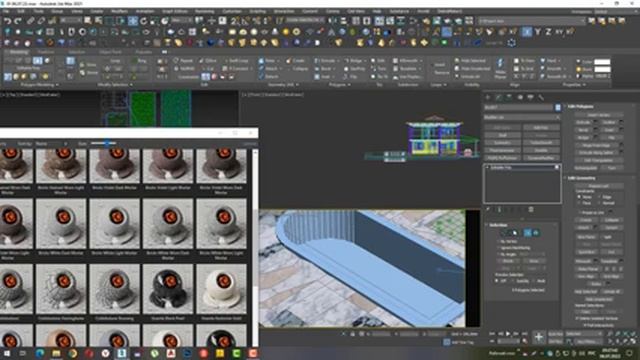Click the Undo arrow in main toolbar
The image size is (640, 360).
[x=8, y=21]
